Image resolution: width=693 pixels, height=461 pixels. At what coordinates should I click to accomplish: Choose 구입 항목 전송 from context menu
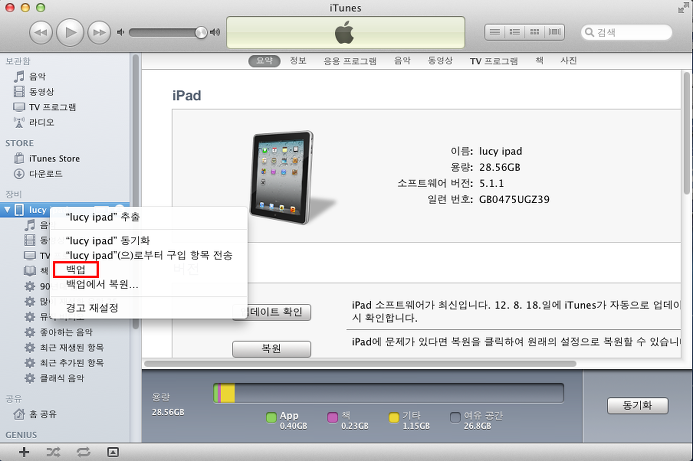coord(149,255)
